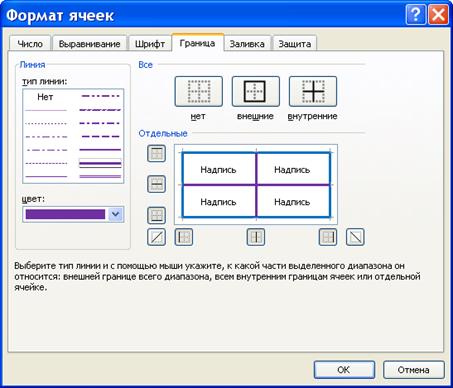Screen dimensions: 453x388
Task: Toggle the diagonal down border button
Action: click(355, 237)
